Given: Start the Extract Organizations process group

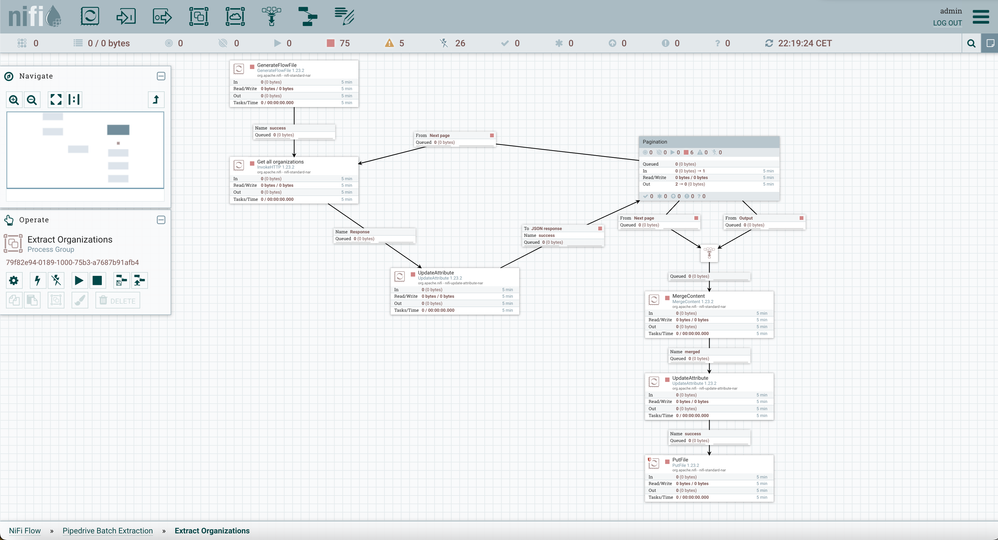Looking at the screenshot, I should pyautogui.click(x=79, y=281).
